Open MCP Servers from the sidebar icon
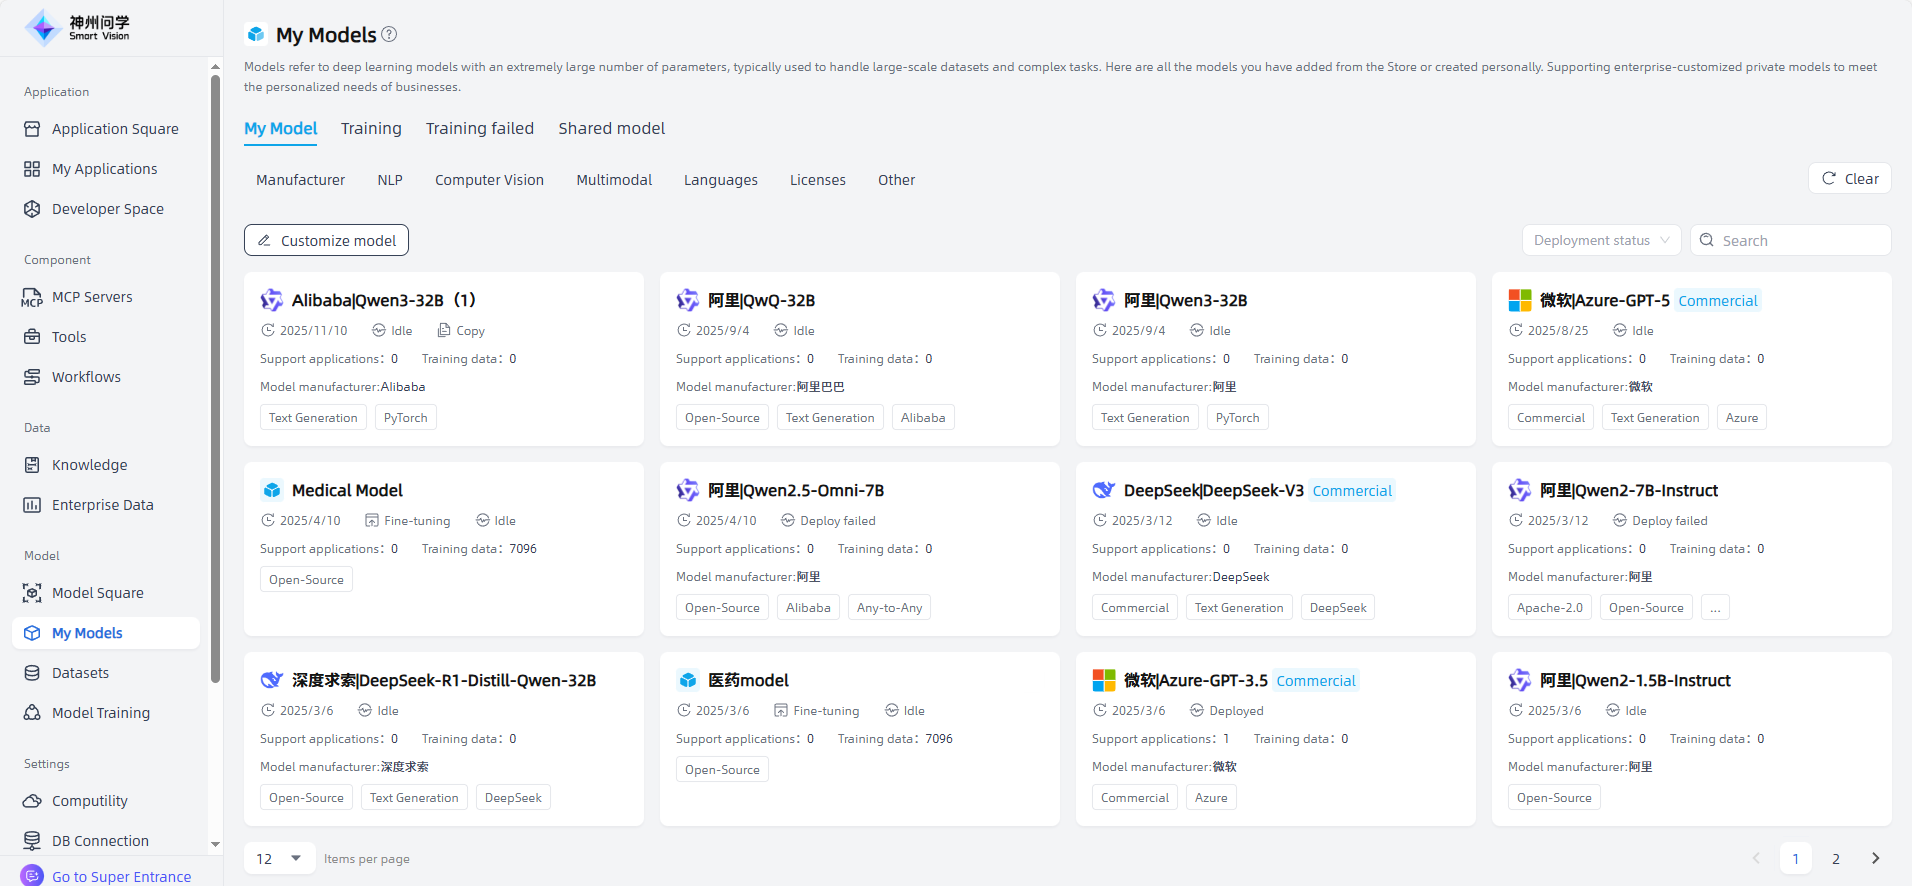Viewport: 1912px width, 886px height. [x=32, y=297]
